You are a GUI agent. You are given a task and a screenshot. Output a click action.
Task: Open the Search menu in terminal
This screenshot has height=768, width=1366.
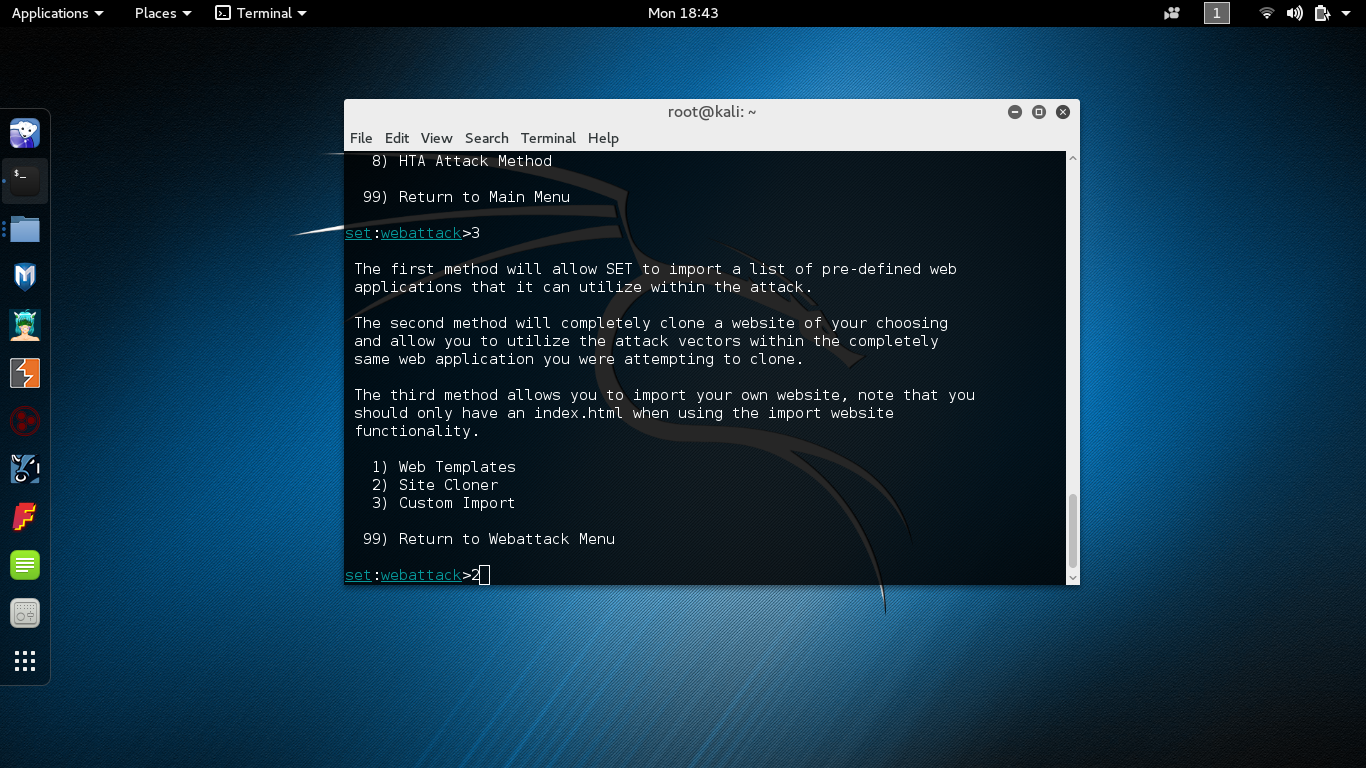point(486,138)
